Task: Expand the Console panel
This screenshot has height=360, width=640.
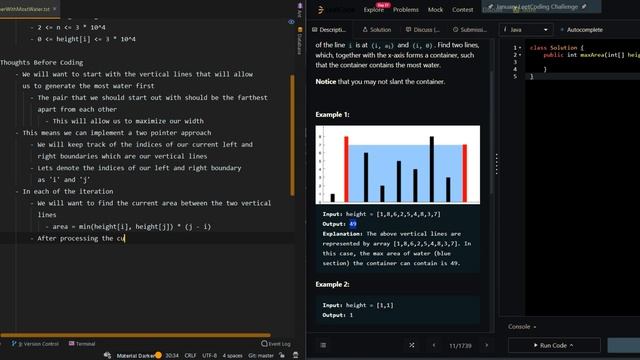Action: 522,327
